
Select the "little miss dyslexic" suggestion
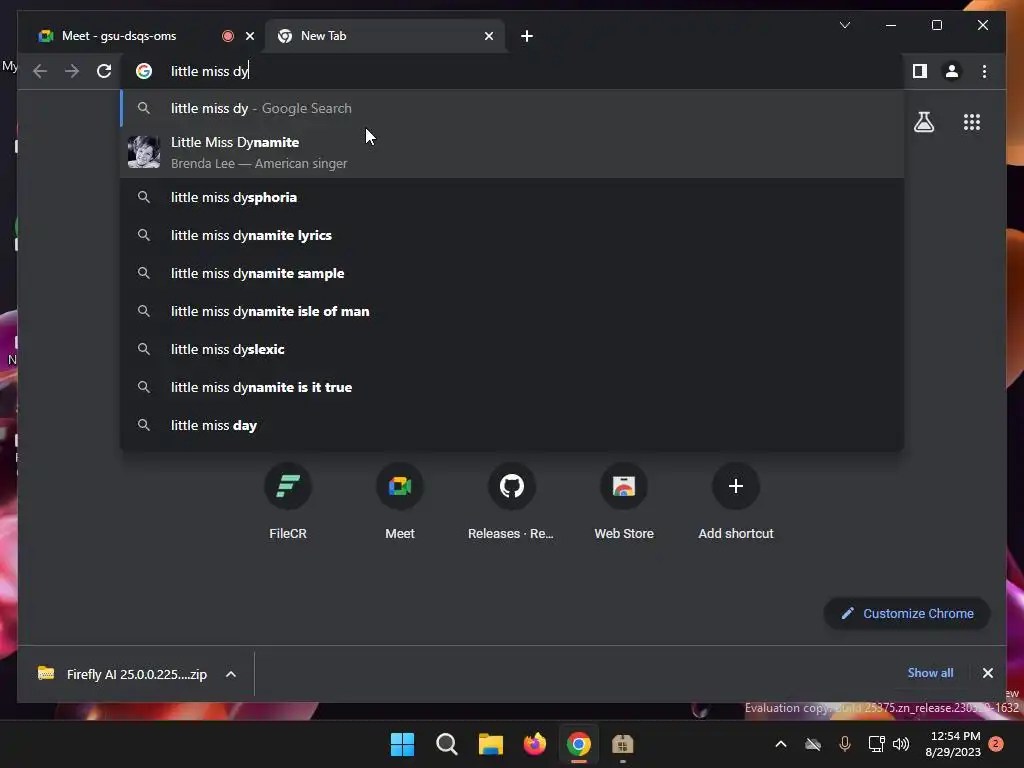(x=512, y=349)
